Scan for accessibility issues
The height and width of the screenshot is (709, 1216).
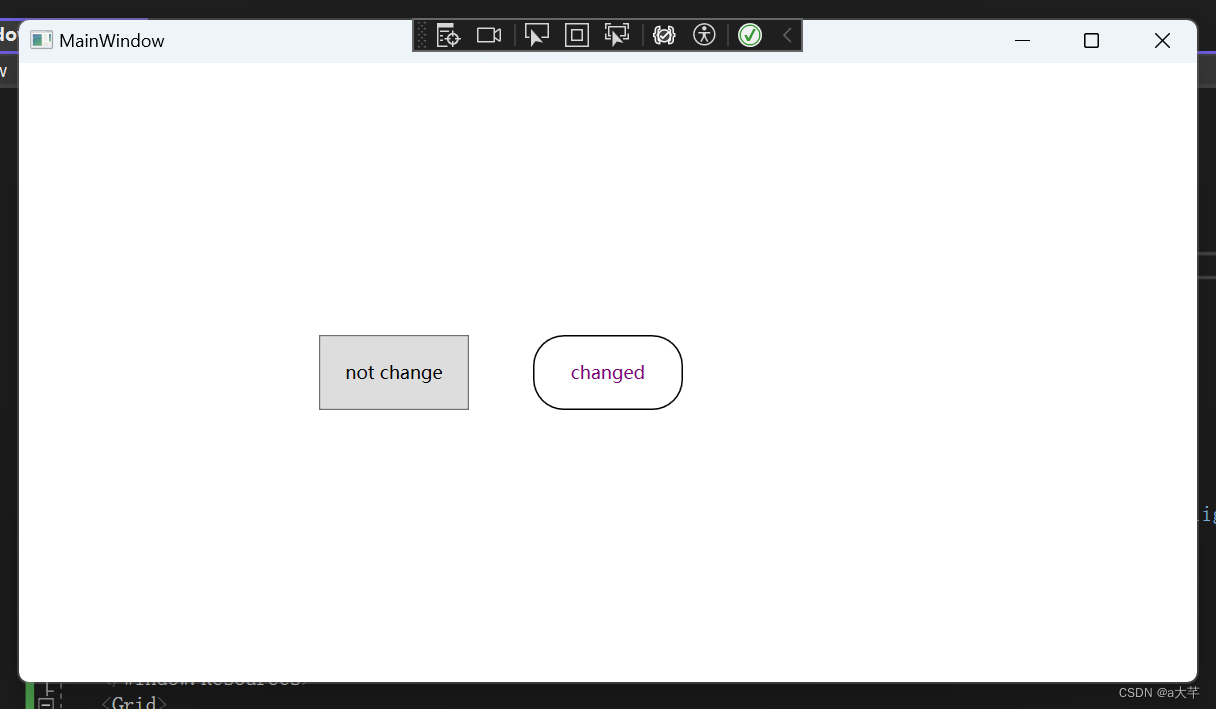[704, 34]
